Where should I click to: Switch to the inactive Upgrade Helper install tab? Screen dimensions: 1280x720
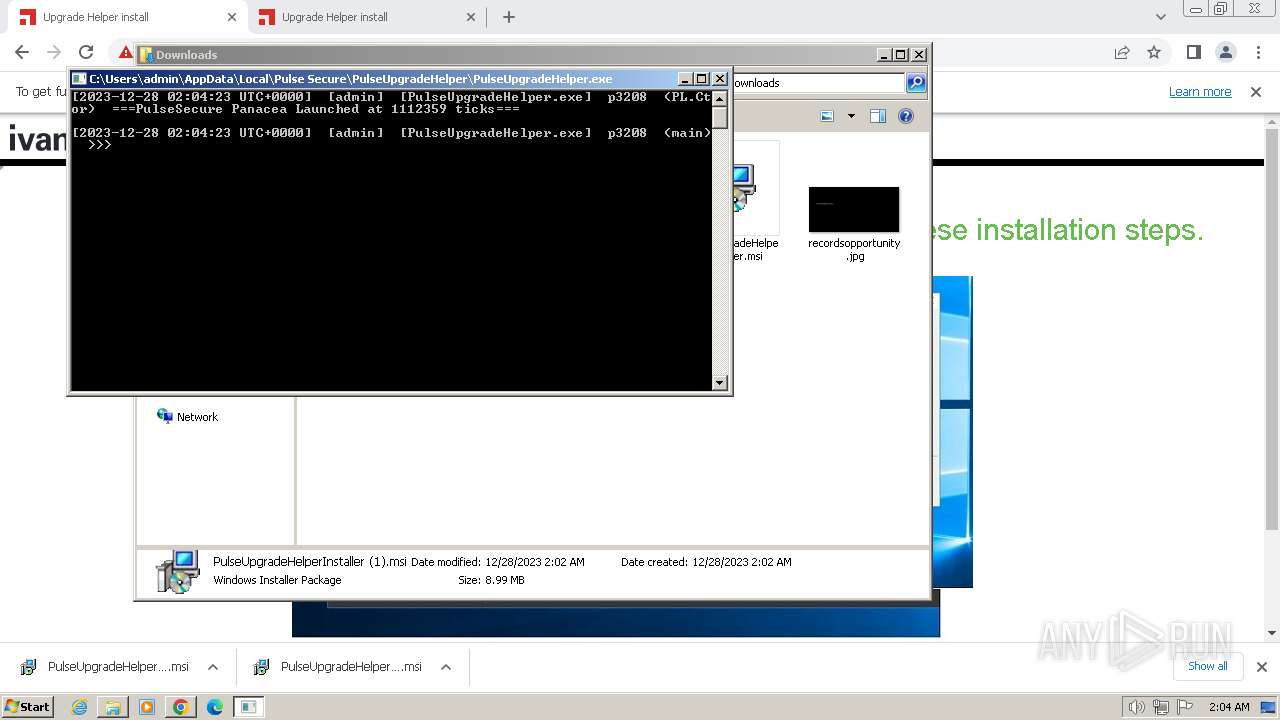coord(365,17)
